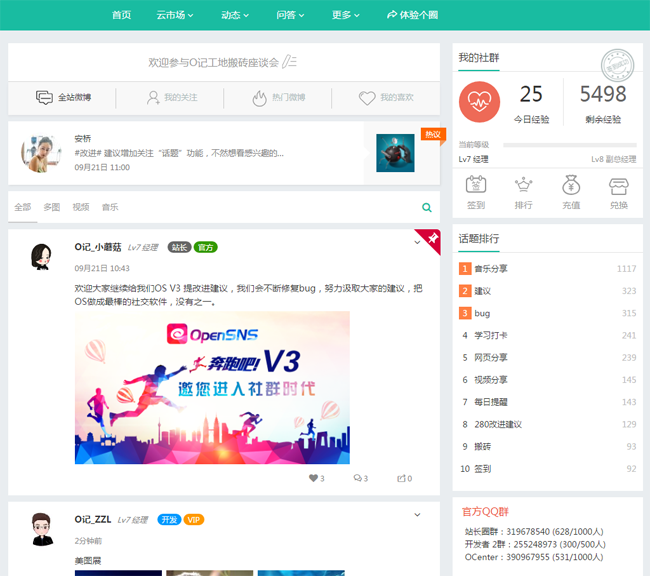The width and height of the screenshot is (650, 576).
Task: Open the spider robot thumbnail image
Action: pyautogui.click(x=395, y=153)
